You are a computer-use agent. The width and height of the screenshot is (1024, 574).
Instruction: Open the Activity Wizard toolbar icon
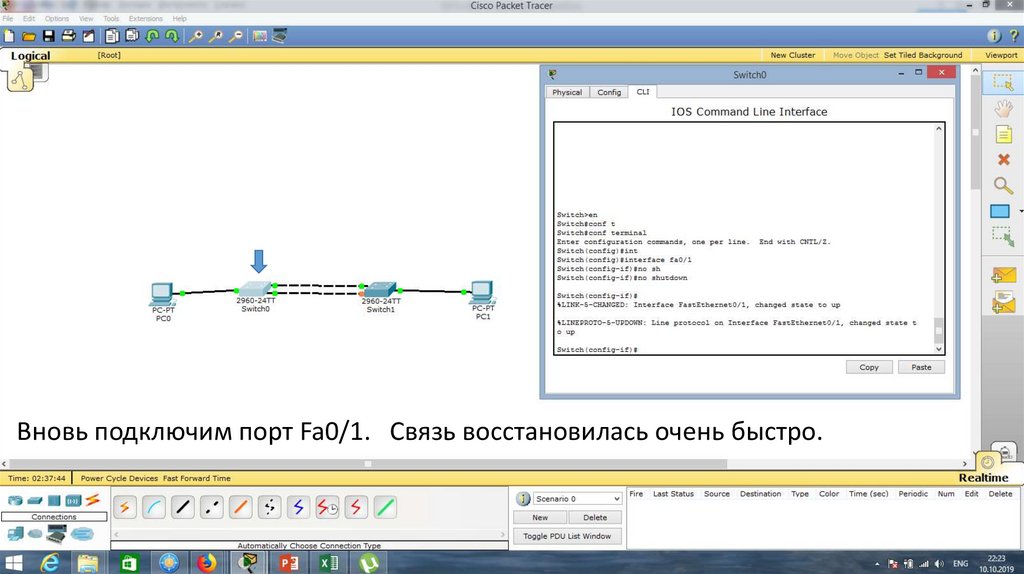pos(88,36)
